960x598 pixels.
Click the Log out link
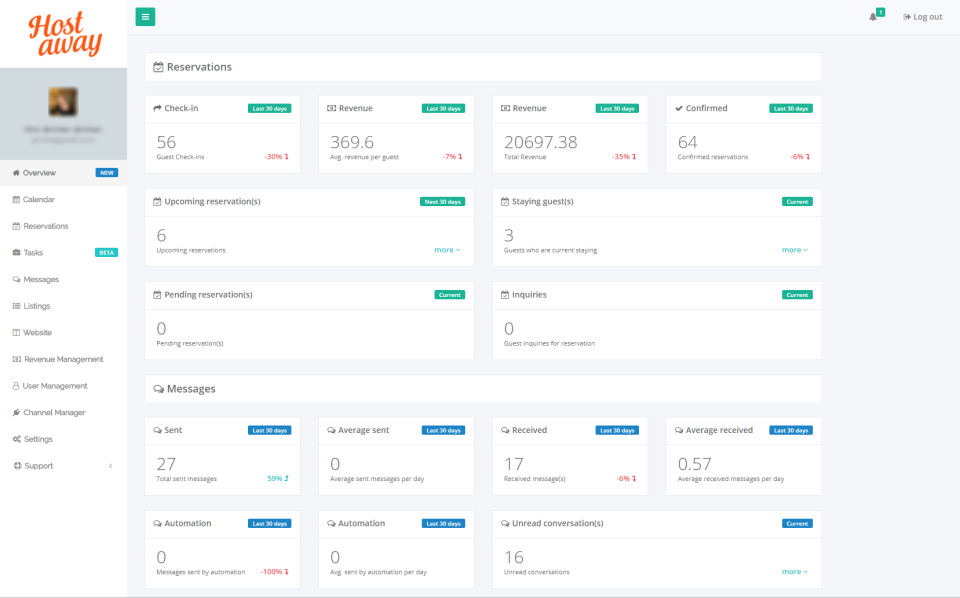(923, 17)
